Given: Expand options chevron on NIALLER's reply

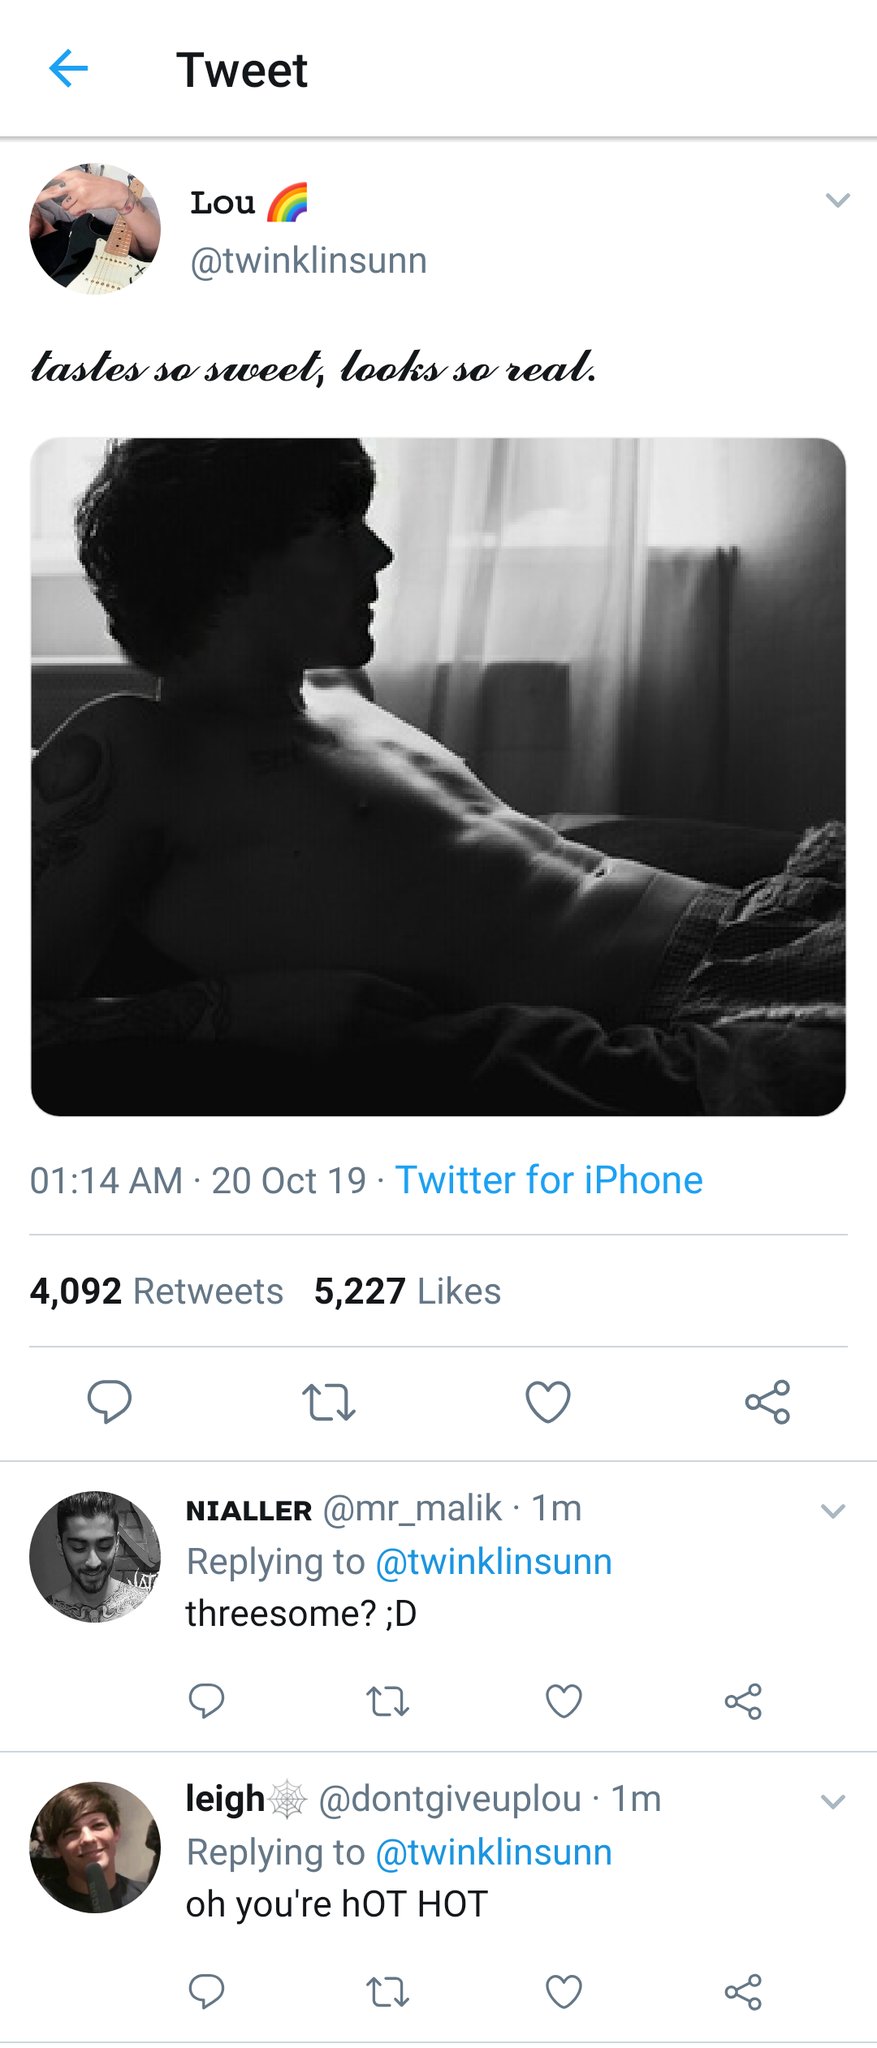Looking at the screenshot, I should pyautogui.click(x=833, y=1511).
